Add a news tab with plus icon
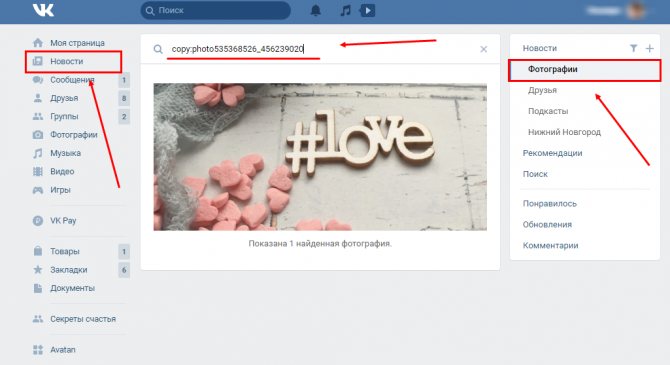670x365 pixels. [649, 48]
